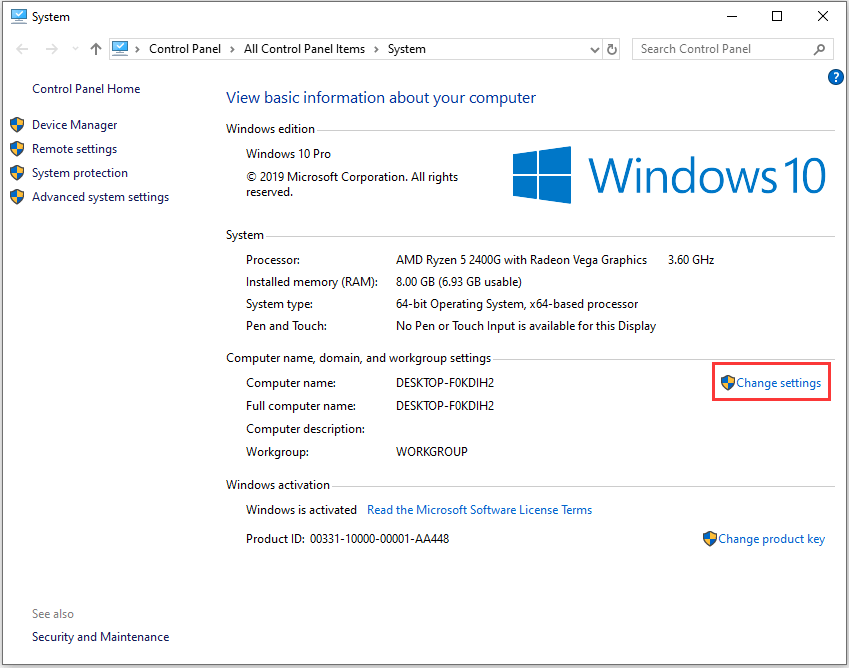This screenshot has height=668, width=849.
Task: Expand chevron after All Control Panel Items
Action: pyautogui.click(x=376, y=49)
